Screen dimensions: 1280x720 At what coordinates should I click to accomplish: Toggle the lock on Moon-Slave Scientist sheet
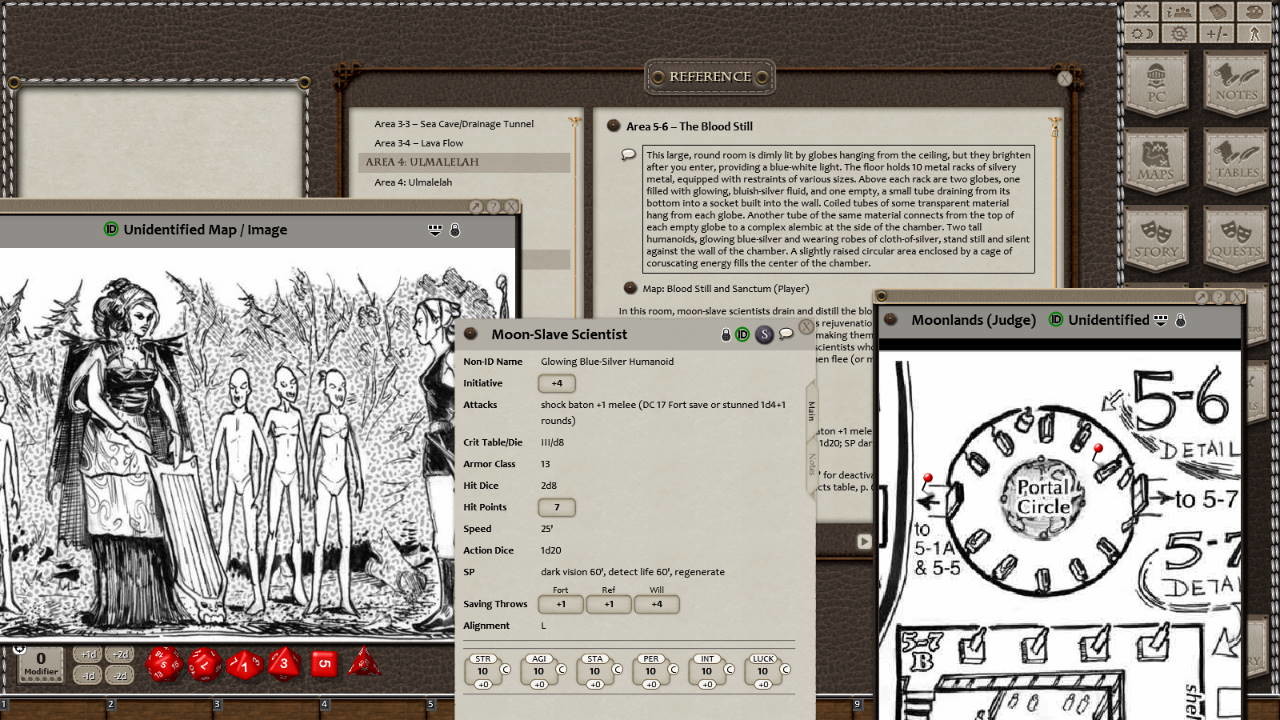click(726, 335)
